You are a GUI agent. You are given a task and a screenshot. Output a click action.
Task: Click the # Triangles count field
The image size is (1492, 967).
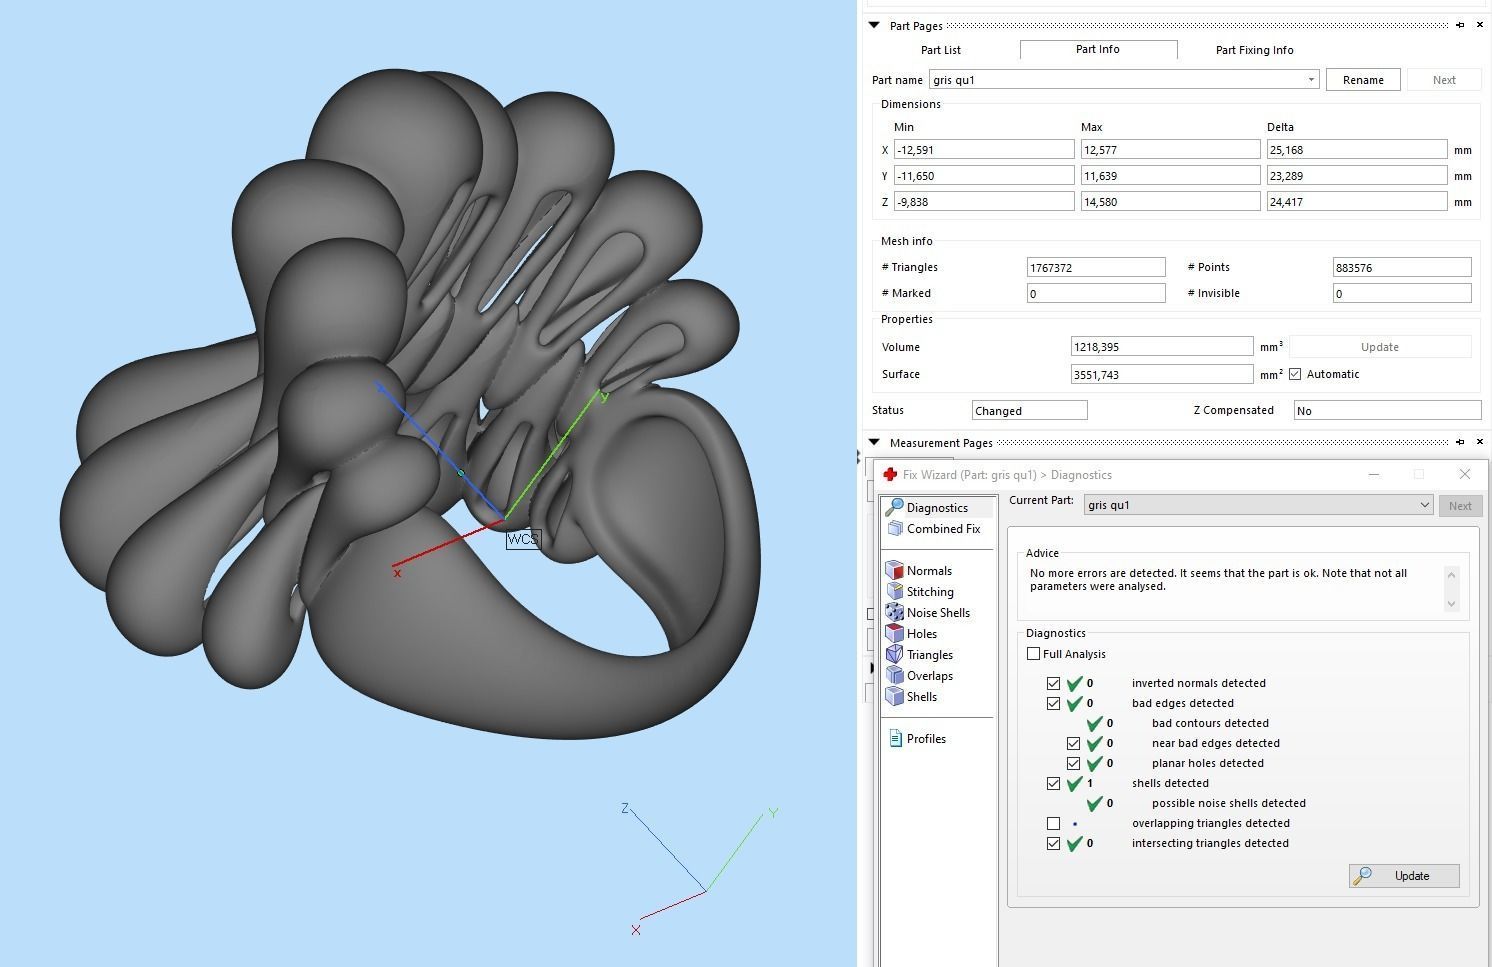pyautogui.click(x=1096, y=267)
